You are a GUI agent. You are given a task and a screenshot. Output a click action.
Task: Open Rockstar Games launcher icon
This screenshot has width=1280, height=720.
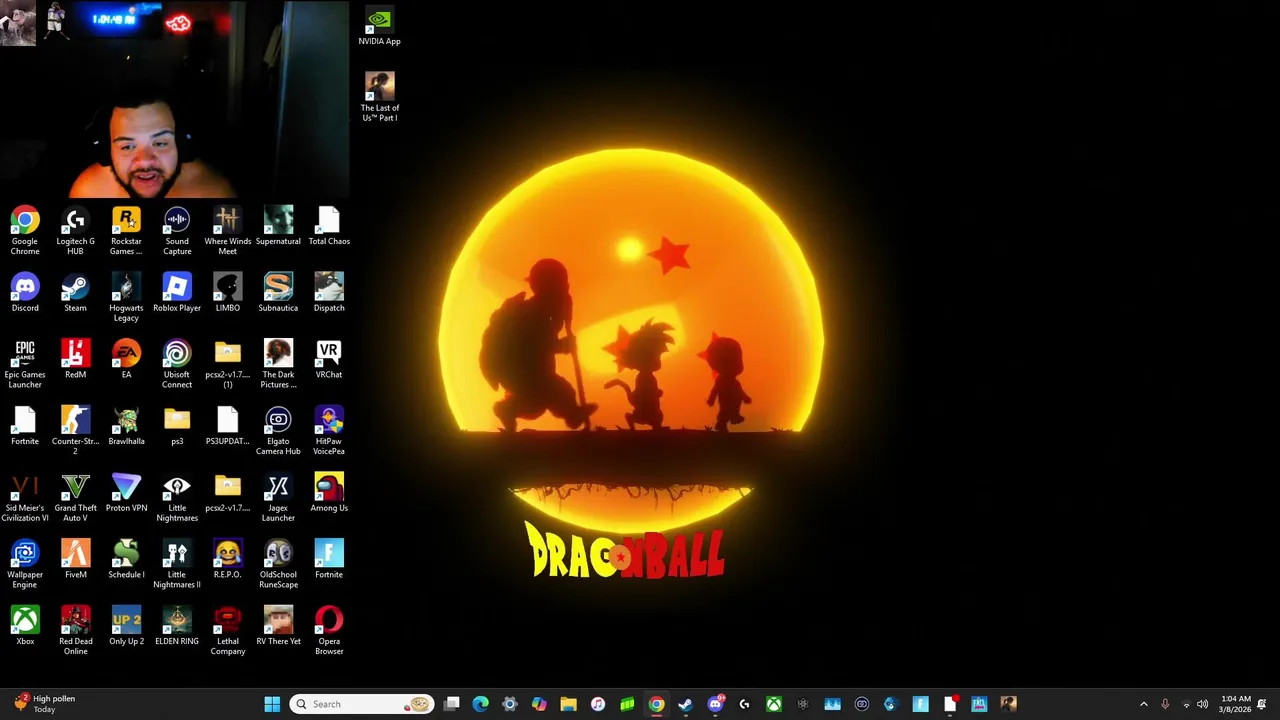pyautogui.click(x=126, y=230)
